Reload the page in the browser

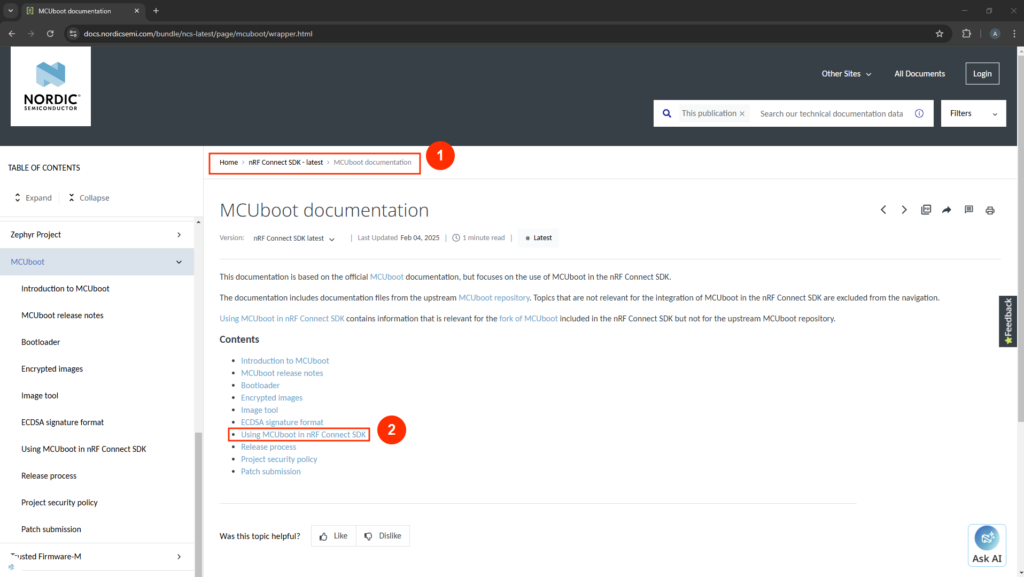pos(50,33)
